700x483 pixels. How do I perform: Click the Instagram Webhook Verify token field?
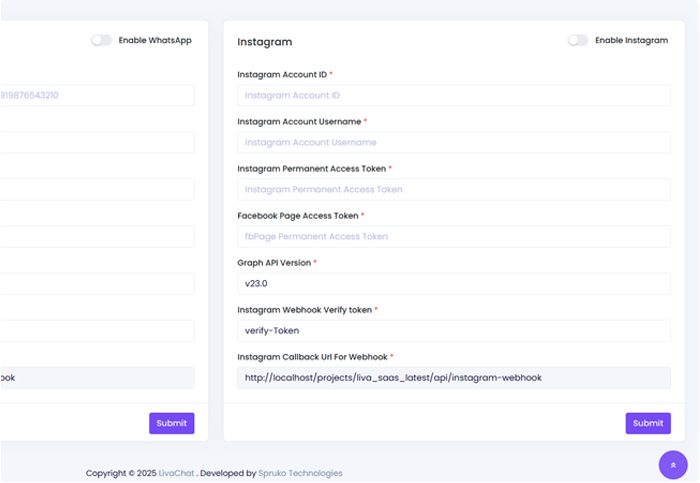453,330
